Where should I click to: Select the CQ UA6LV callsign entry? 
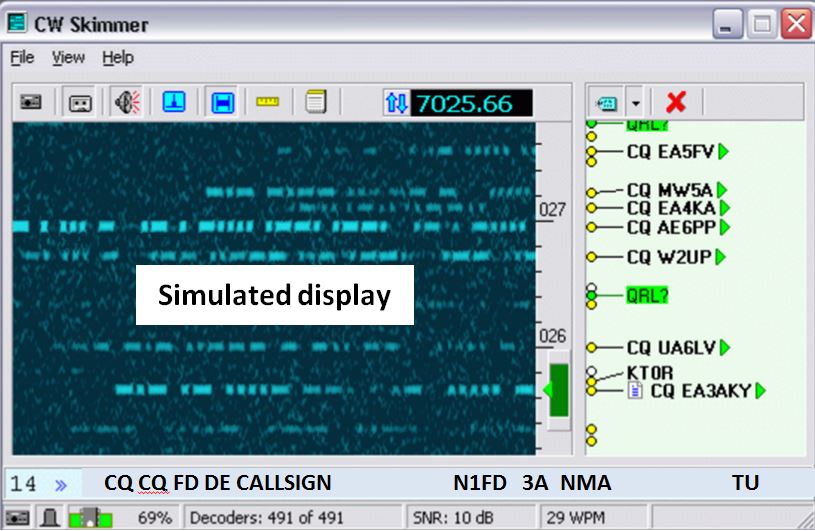point(671,347)
